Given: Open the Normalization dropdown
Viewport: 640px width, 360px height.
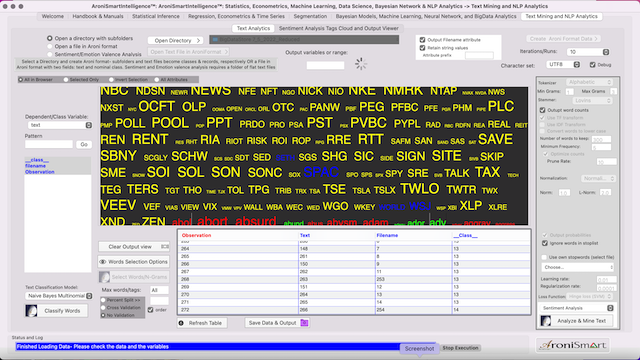Looking at the screenshot, I should coord(598,178).
